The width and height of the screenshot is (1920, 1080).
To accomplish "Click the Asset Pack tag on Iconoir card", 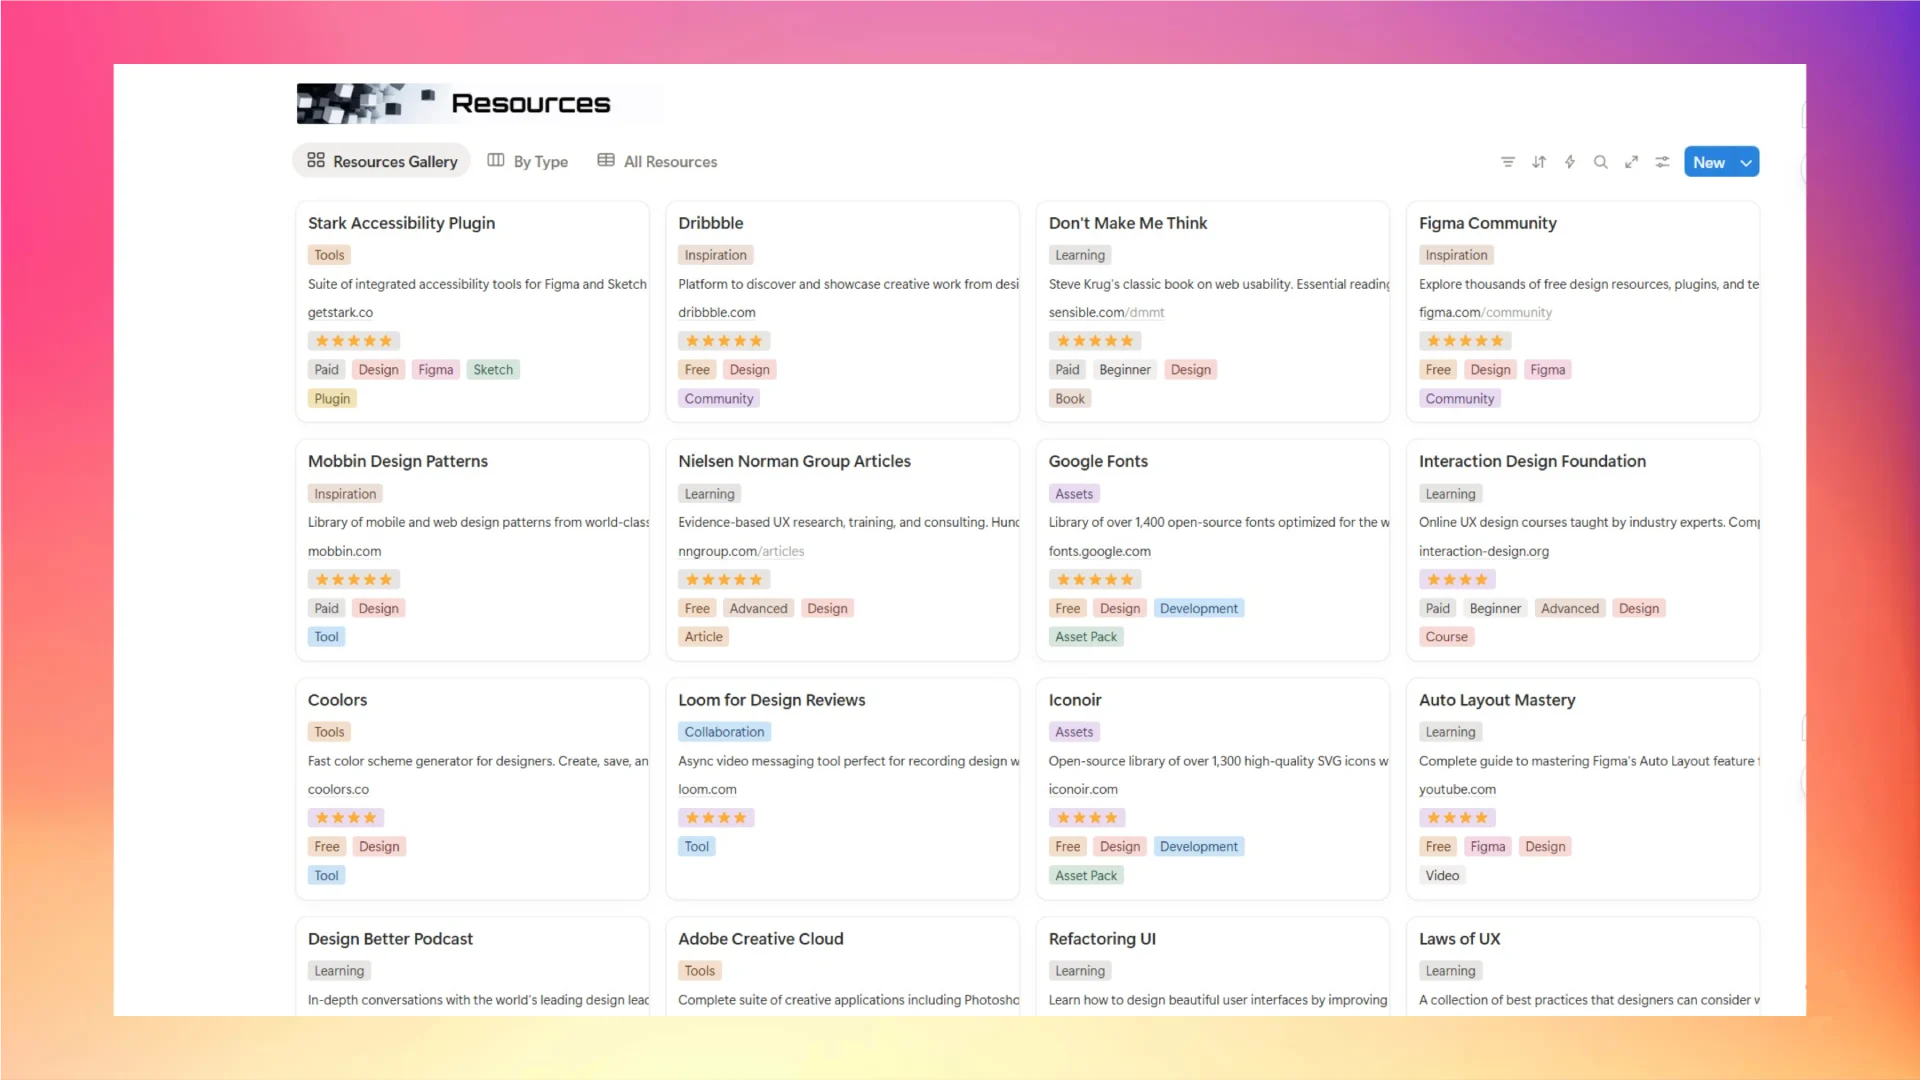I will [x=1086, y=875].
